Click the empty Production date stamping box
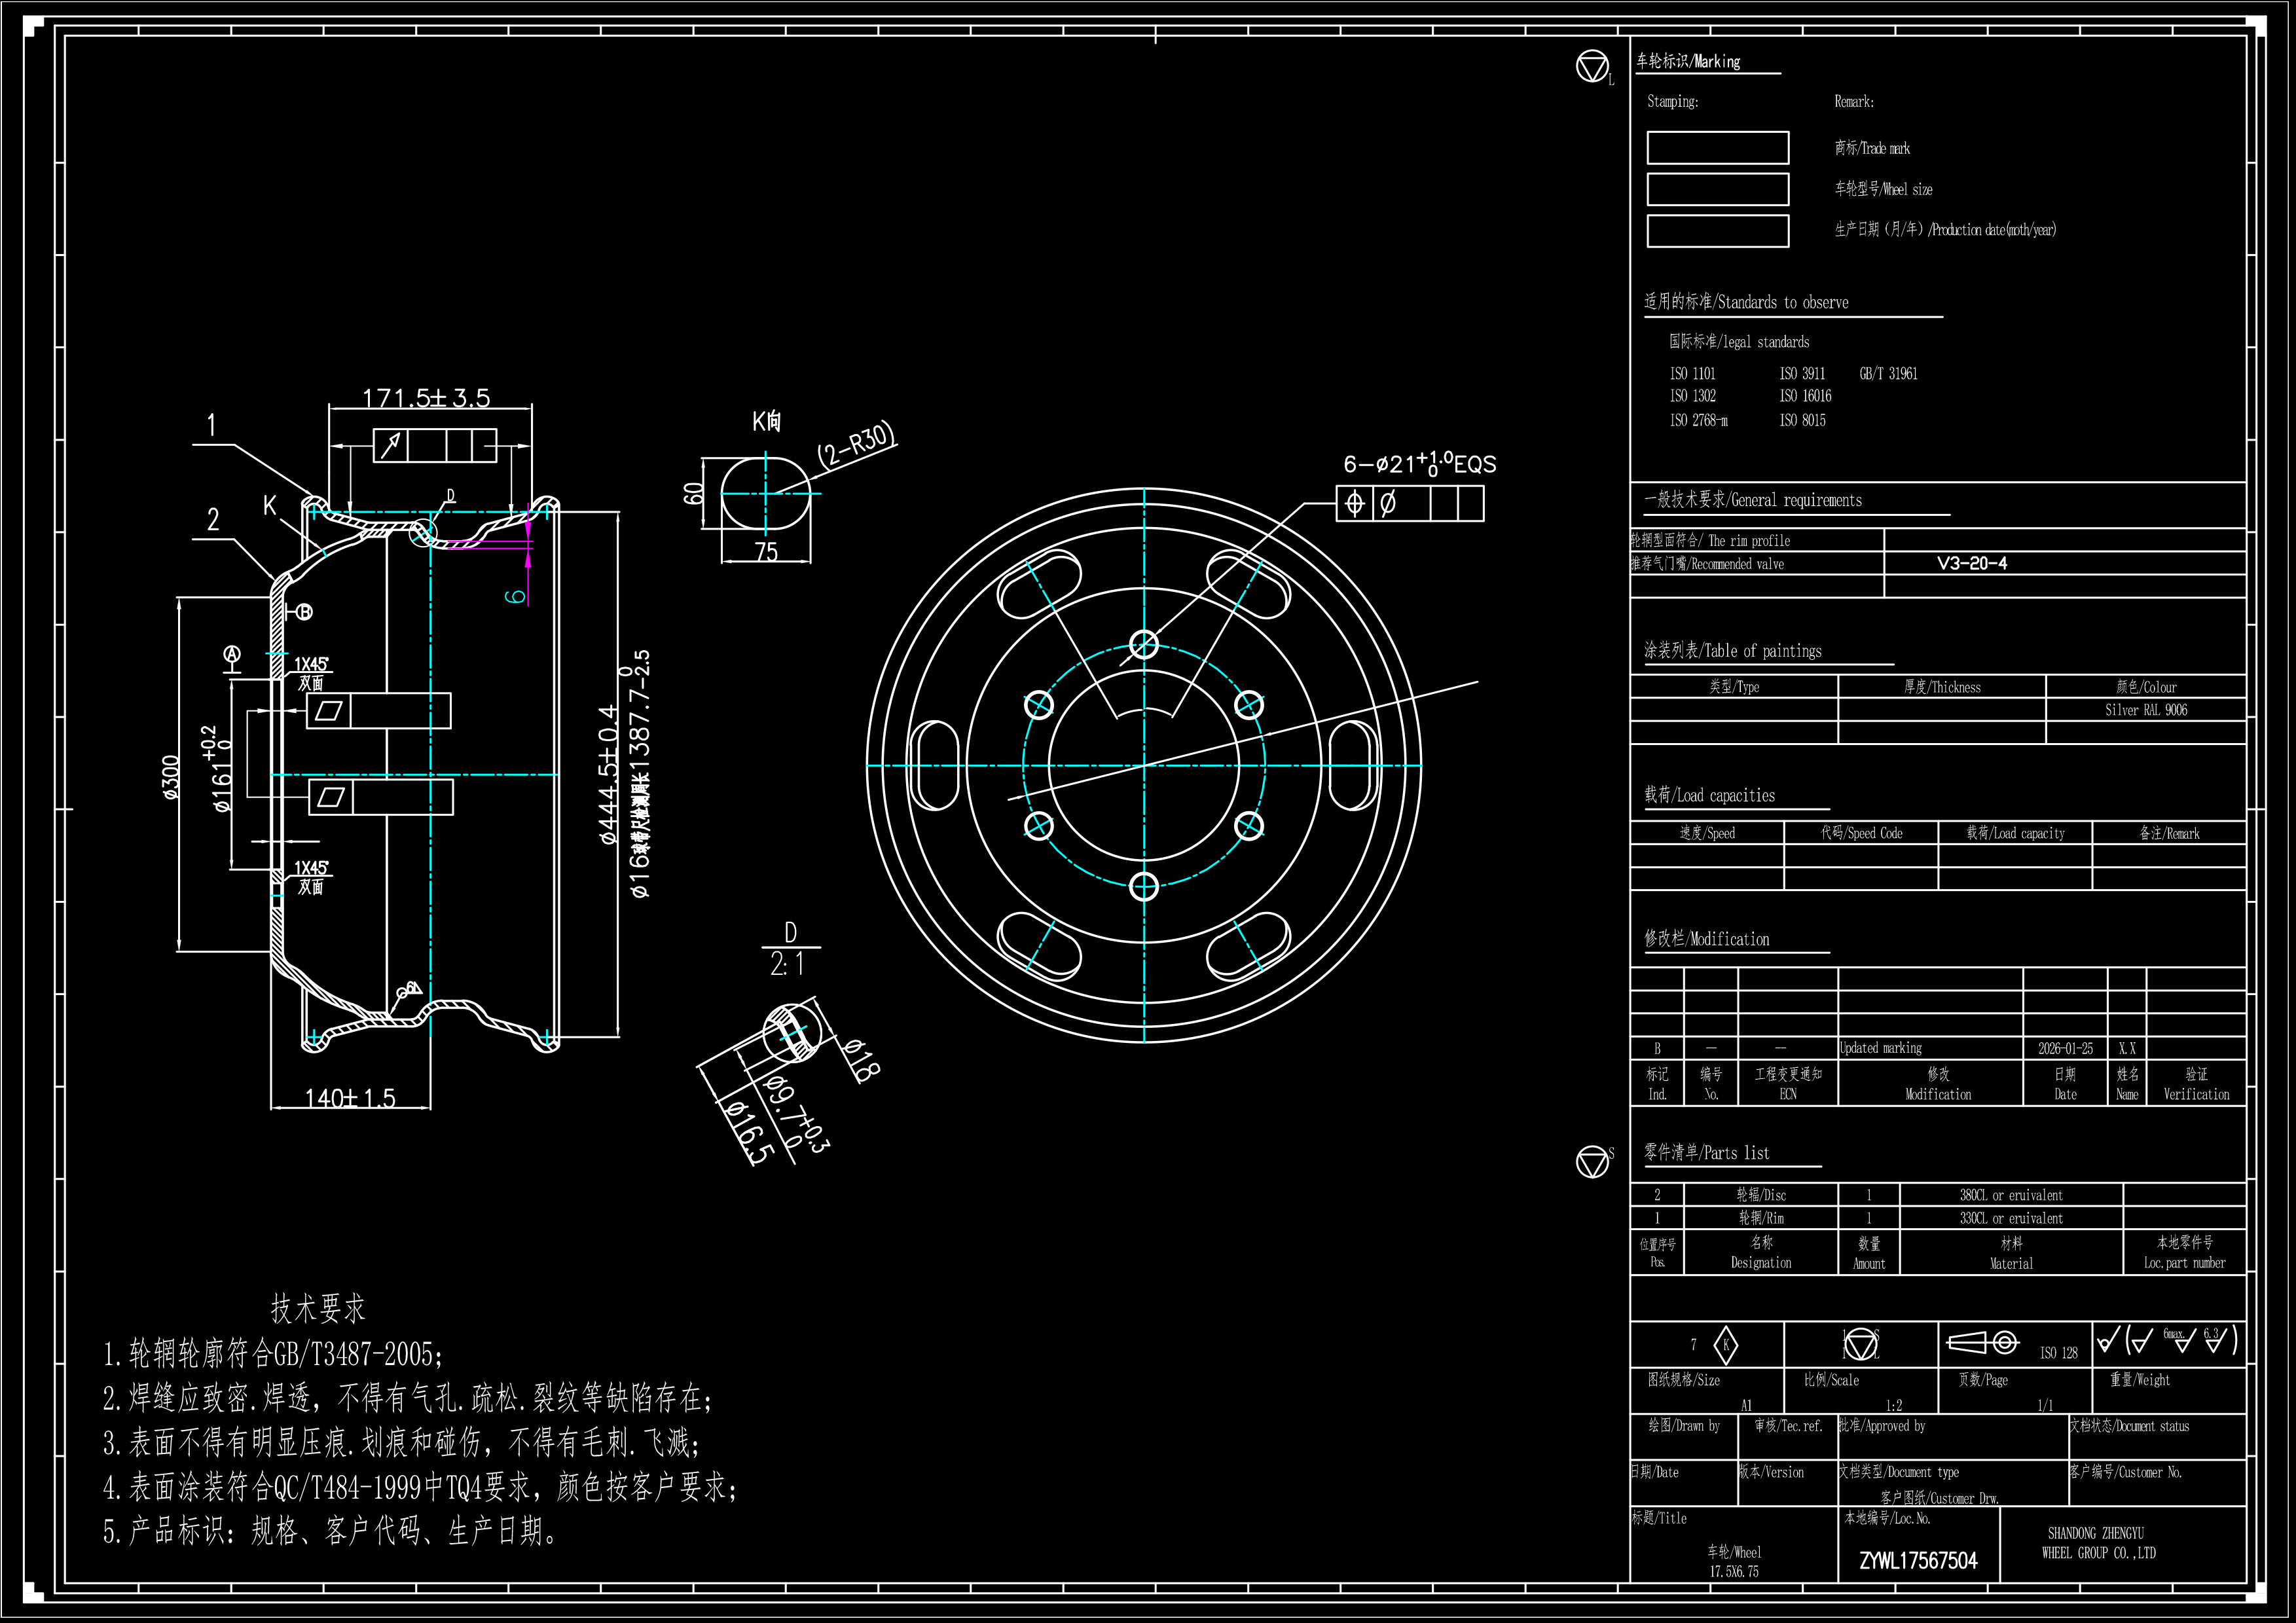2296x1623 pixels. coord(1717,231)
